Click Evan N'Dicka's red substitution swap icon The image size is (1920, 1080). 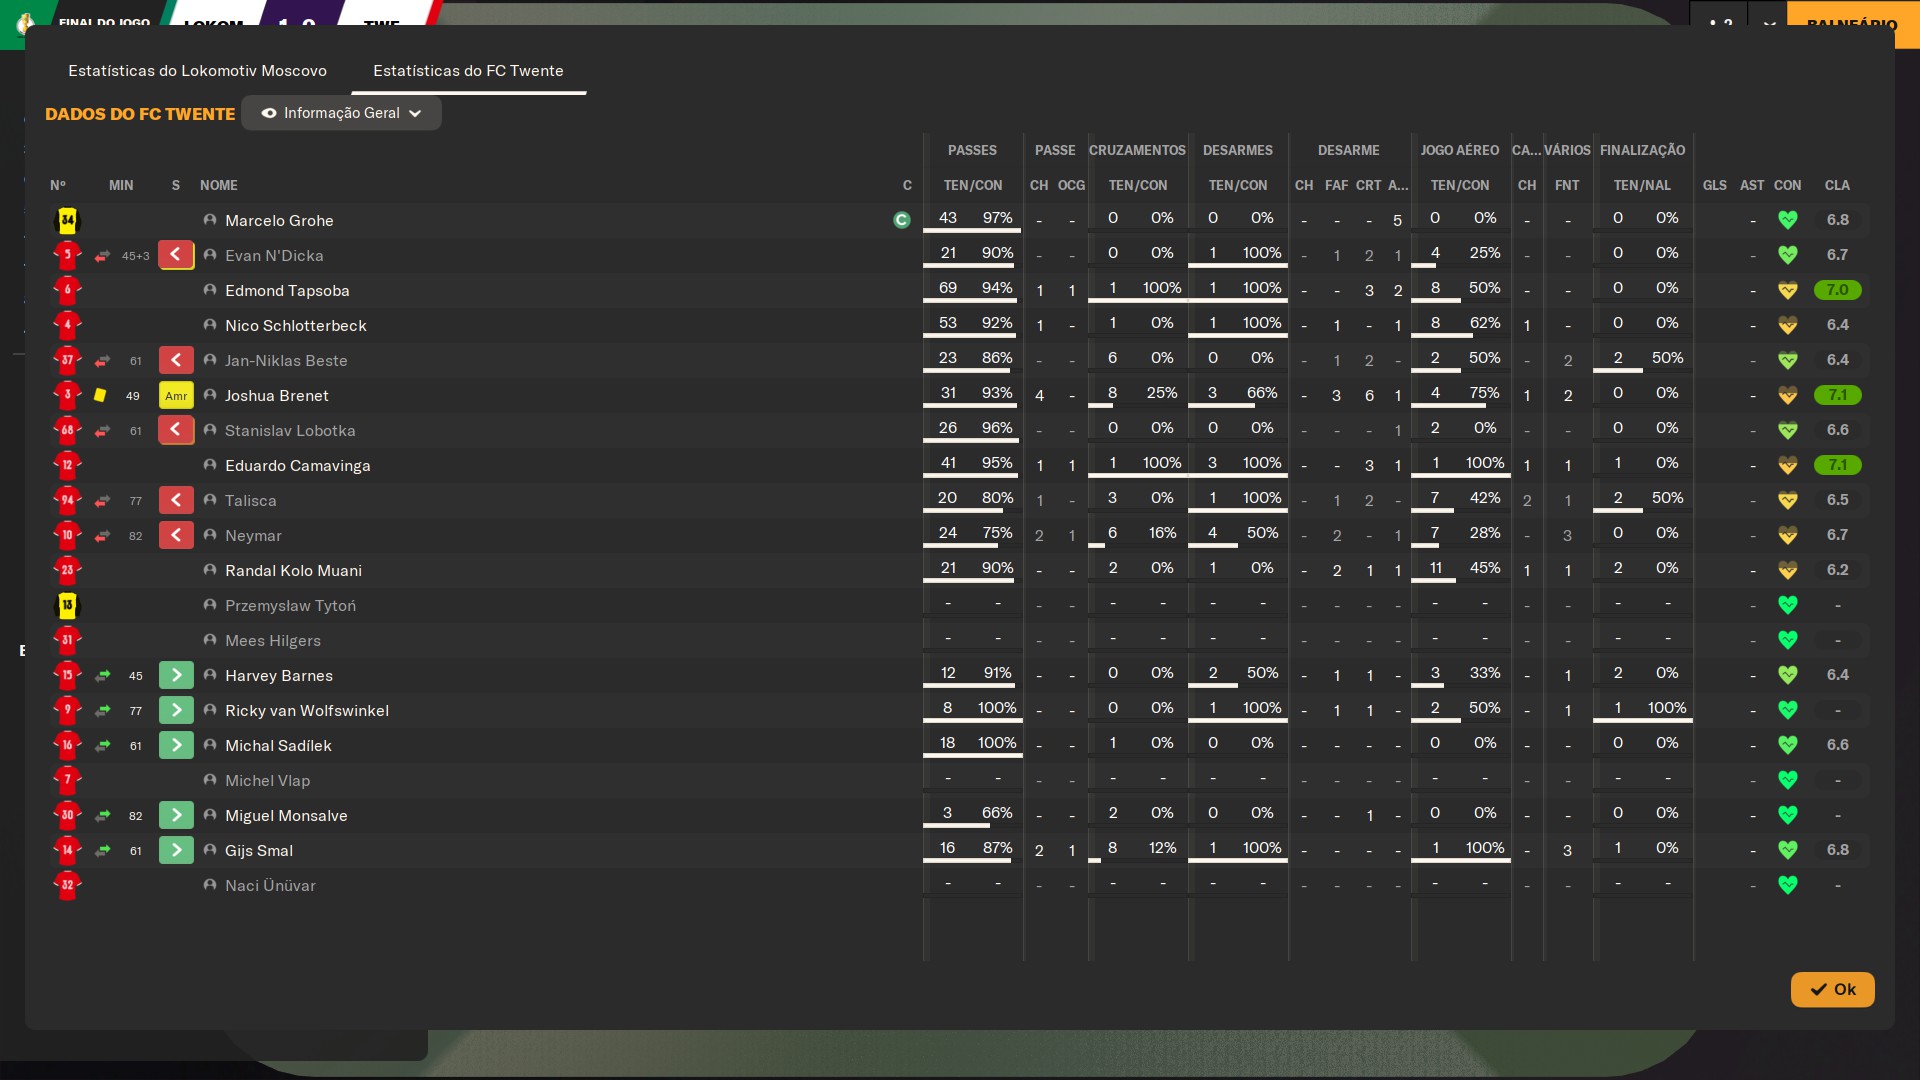pyautogui.click(x=102, y=256)
